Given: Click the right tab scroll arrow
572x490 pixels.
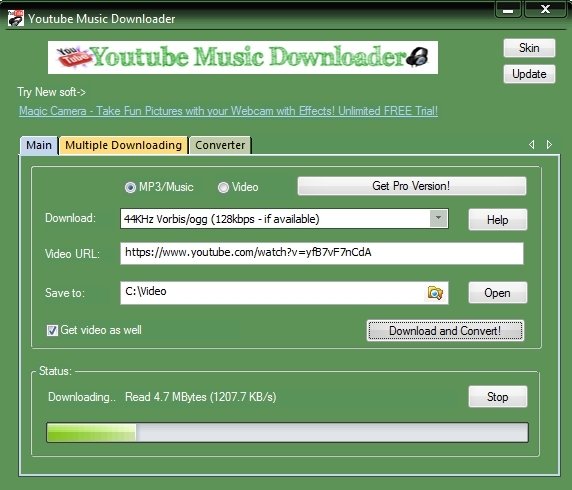Looking at the screenshot, I should [549, 145].
